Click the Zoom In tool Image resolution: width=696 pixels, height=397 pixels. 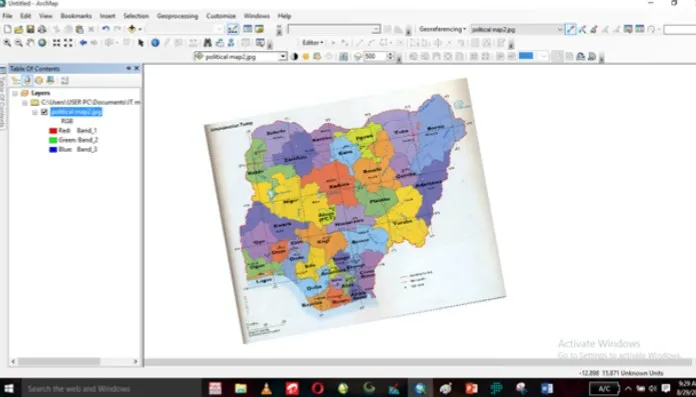[x=7, y=43]
